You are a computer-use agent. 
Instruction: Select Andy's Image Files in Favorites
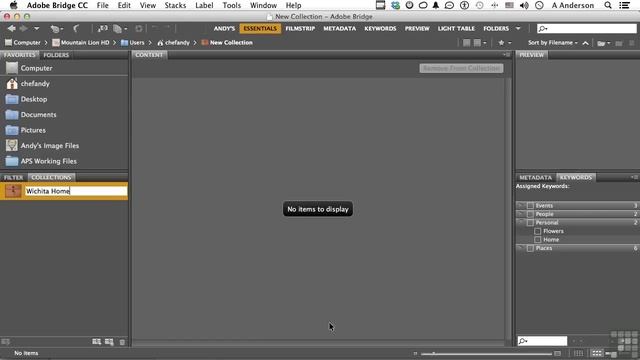click(x=64, y=145)
